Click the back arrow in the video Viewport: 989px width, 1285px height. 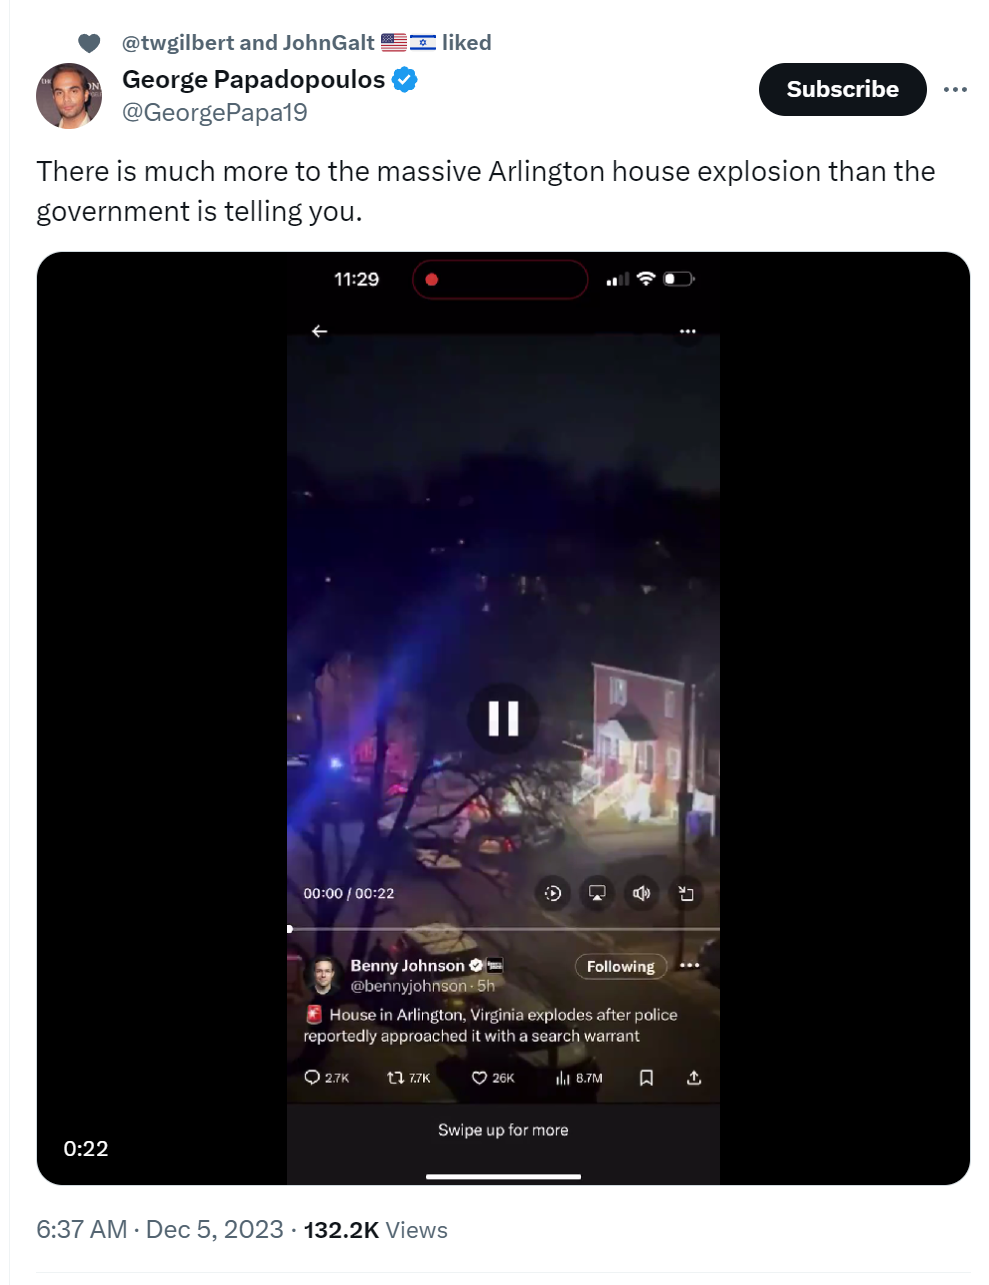pos(319,331)
